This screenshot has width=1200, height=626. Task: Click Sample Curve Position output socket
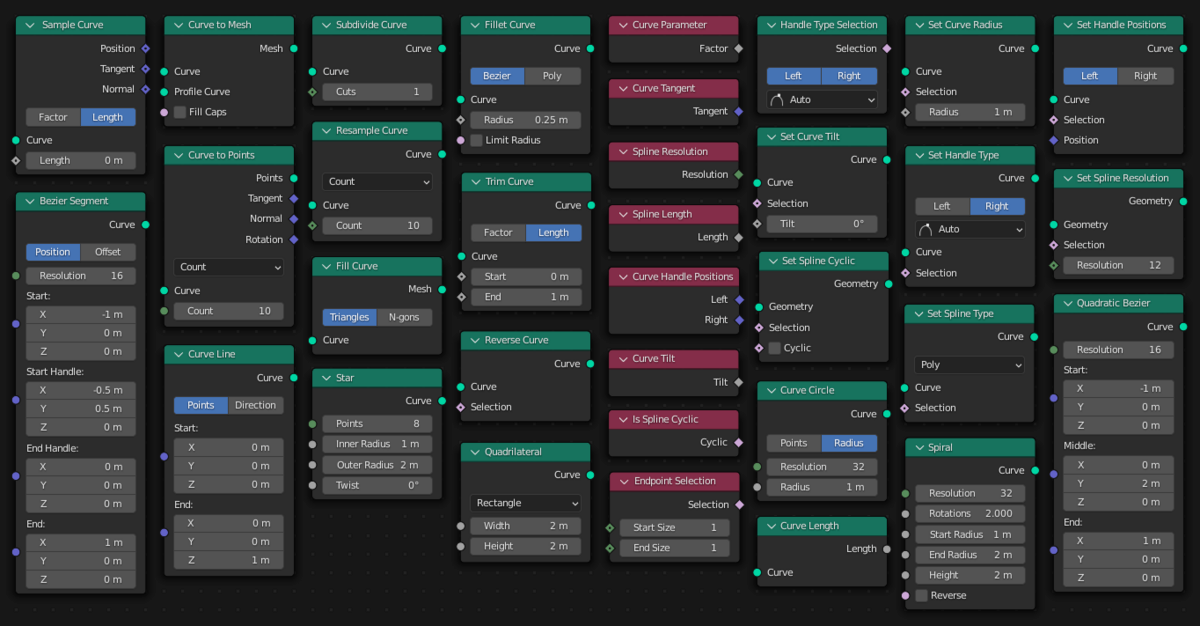point(146,48)
